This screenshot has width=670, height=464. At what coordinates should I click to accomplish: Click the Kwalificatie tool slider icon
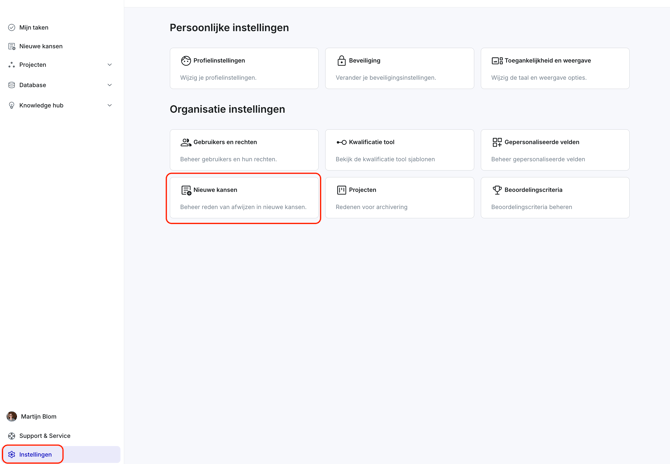pos(341,142)
